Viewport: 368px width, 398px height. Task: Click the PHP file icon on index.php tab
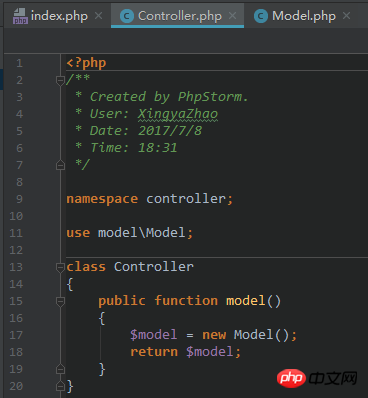tap(20, 16)
